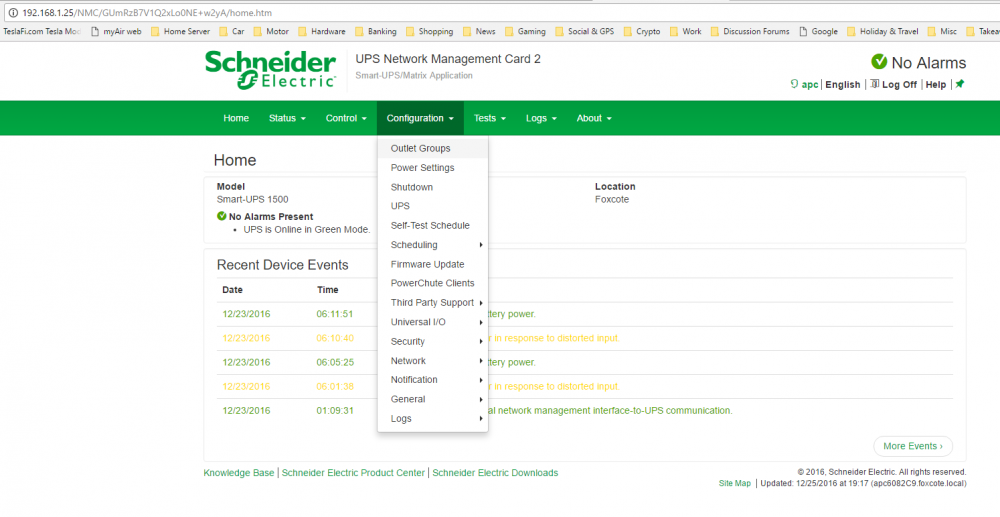This screenshot has height=517, width=1000.
Task: Open the TeslaFi.com bookmark
Action: (42, 31)
